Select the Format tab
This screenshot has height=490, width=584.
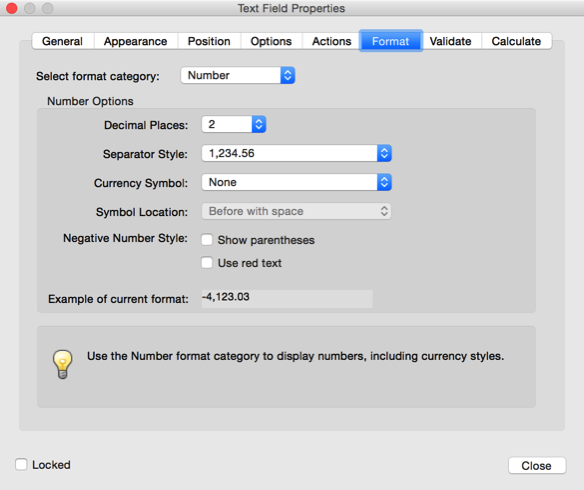pos(391,41)
